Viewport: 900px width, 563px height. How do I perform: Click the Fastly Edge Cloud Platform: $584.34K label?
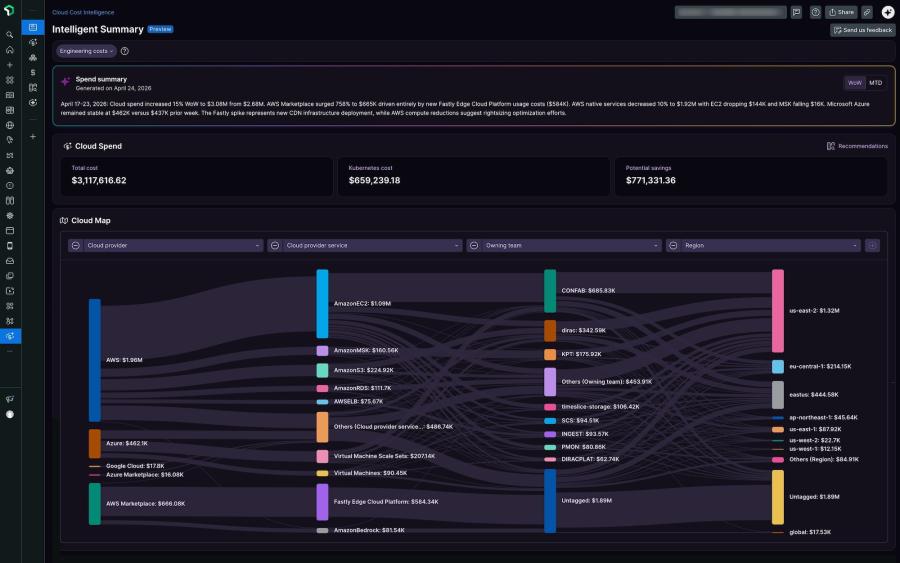point(386,502)
